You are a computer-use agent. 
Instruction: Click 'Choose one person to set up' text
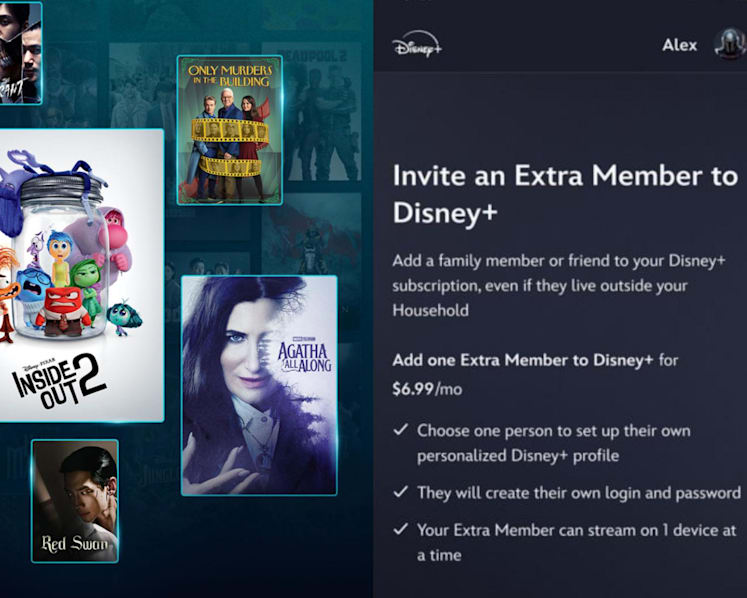tap(554, 443)
